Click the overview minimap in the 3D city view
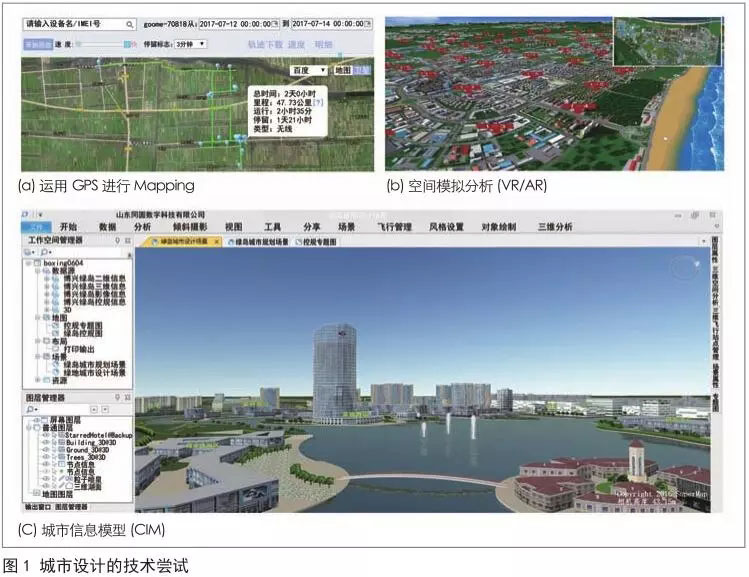 pos(667,42)
